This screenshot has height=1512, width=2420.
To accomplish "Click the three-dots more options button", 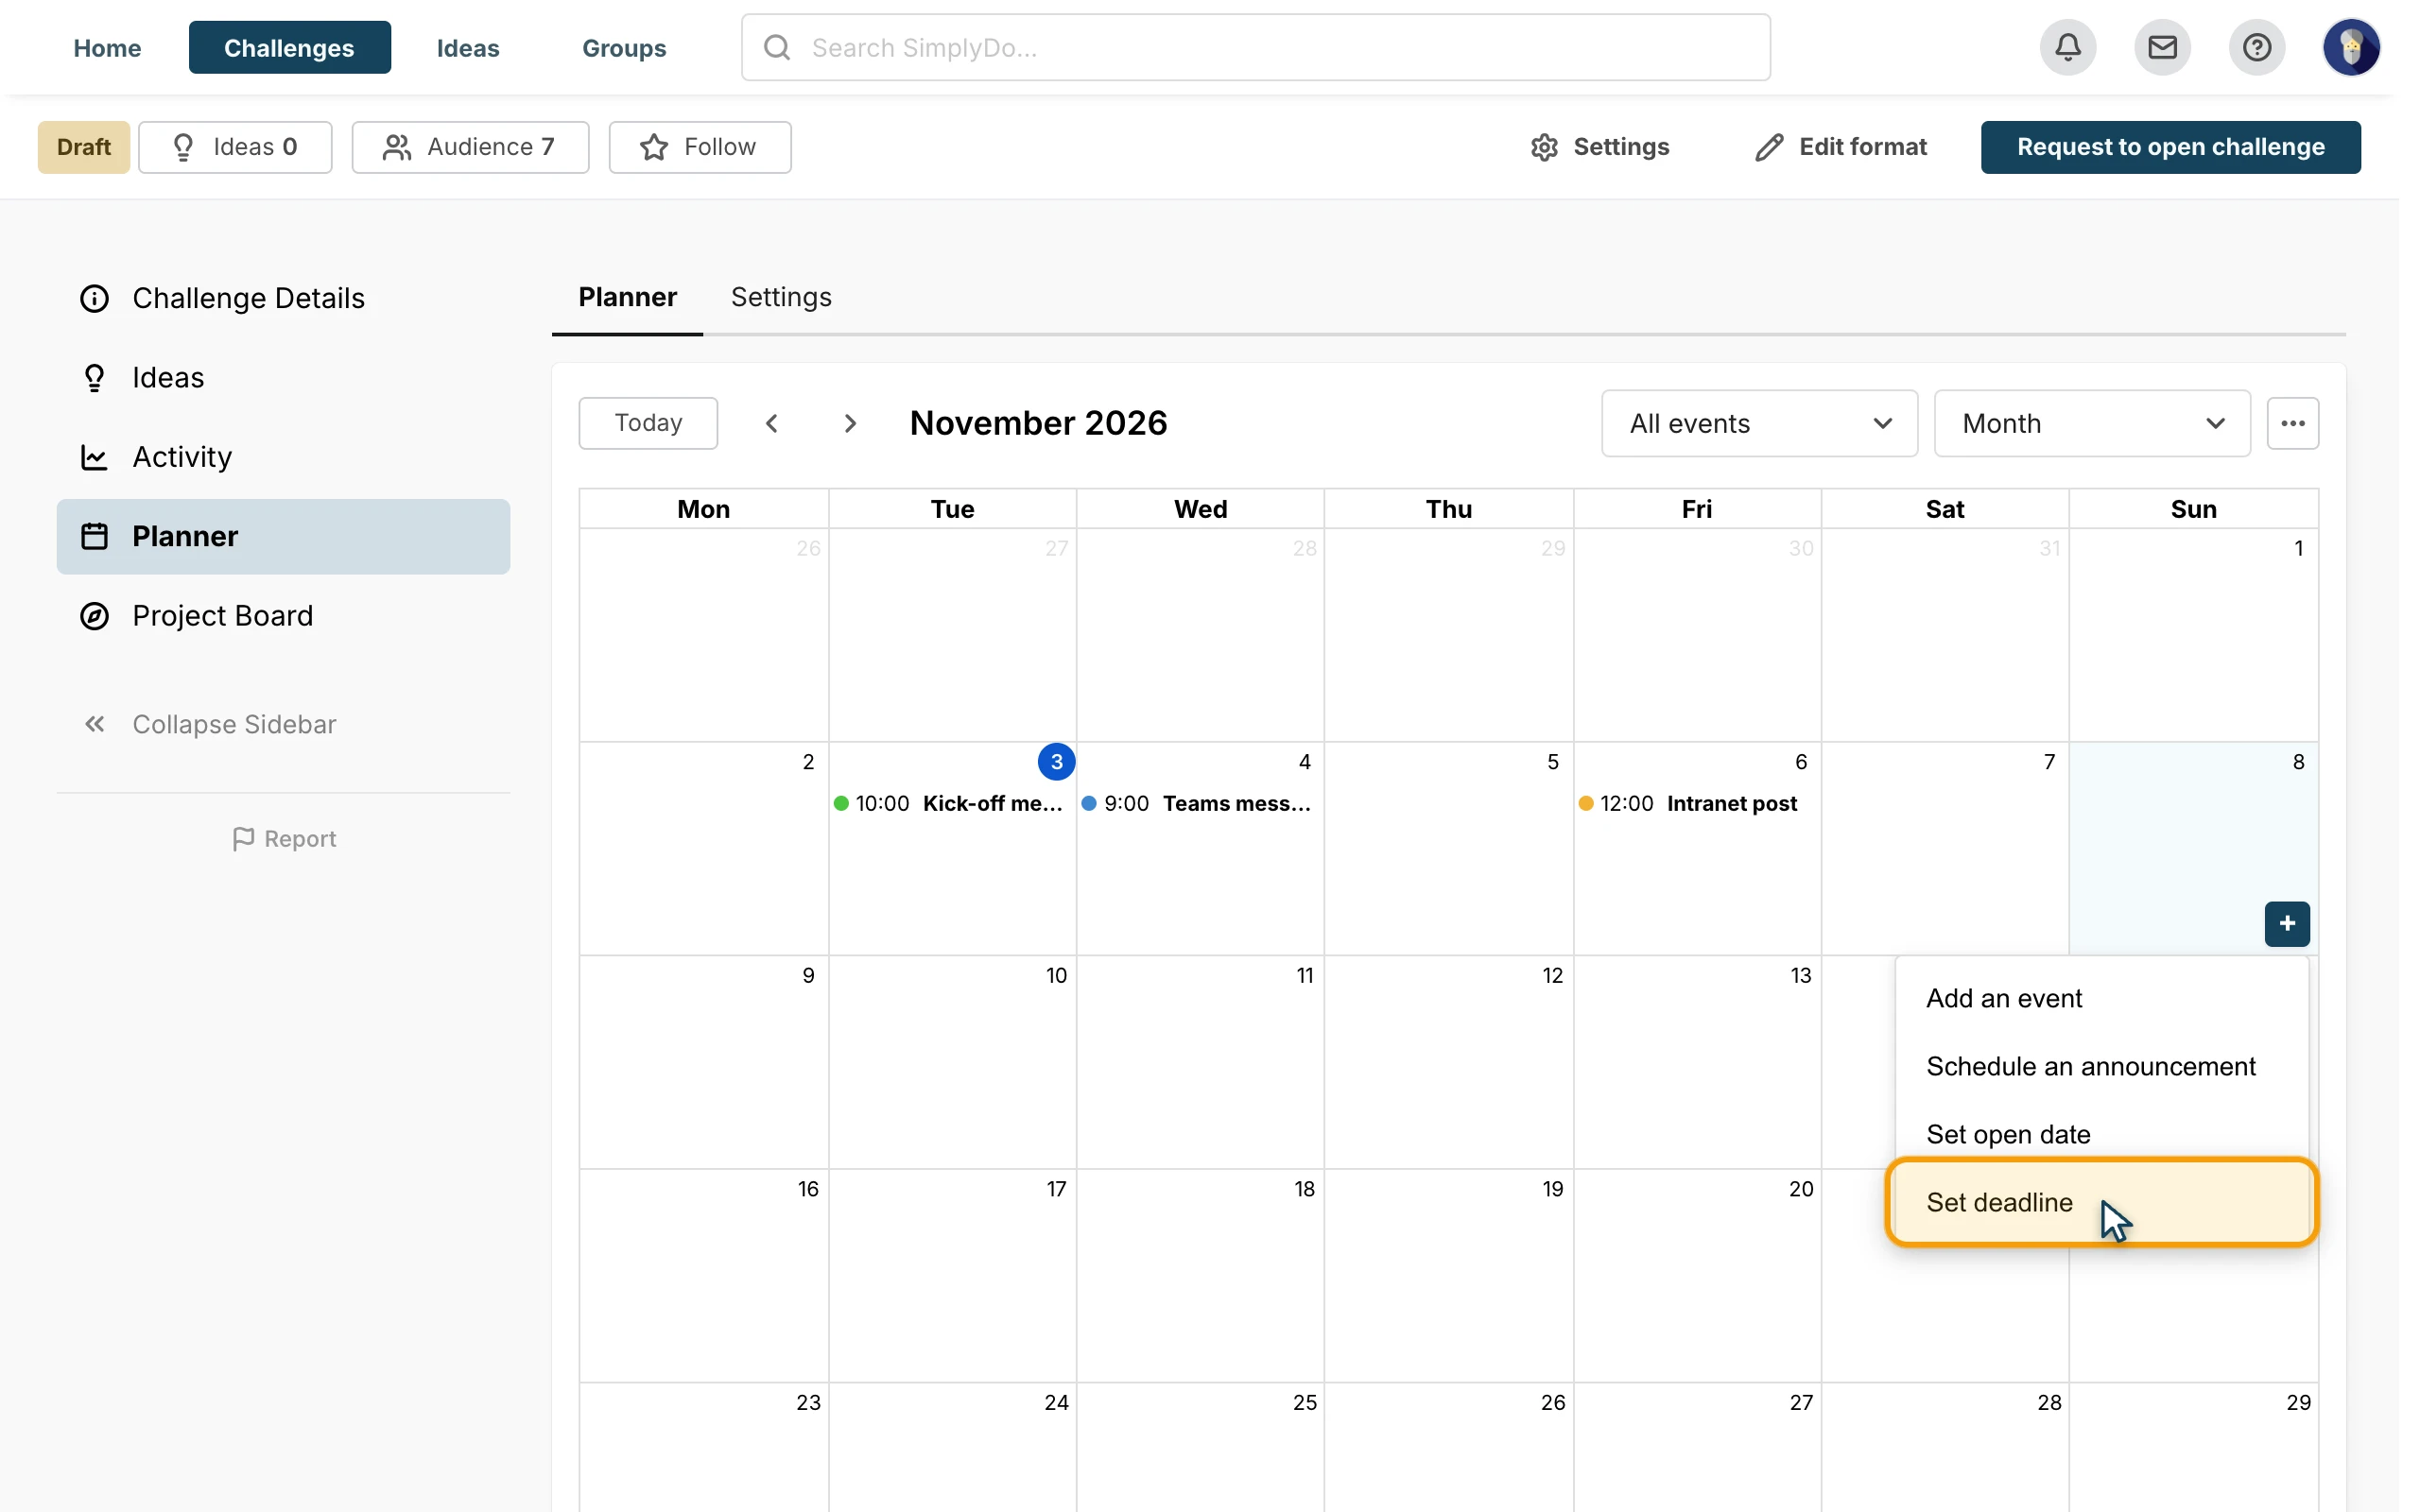I will click(x=2292, y=423).
